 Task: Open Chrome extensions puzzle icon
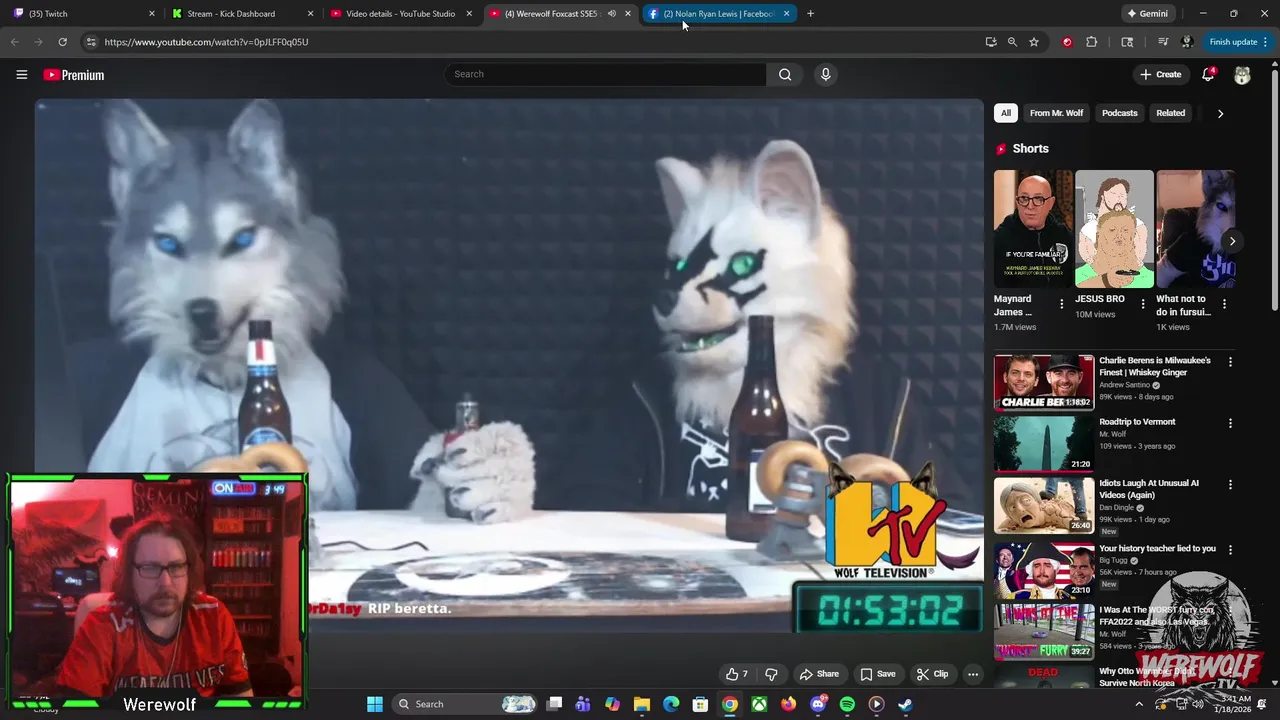[1091, 42]
